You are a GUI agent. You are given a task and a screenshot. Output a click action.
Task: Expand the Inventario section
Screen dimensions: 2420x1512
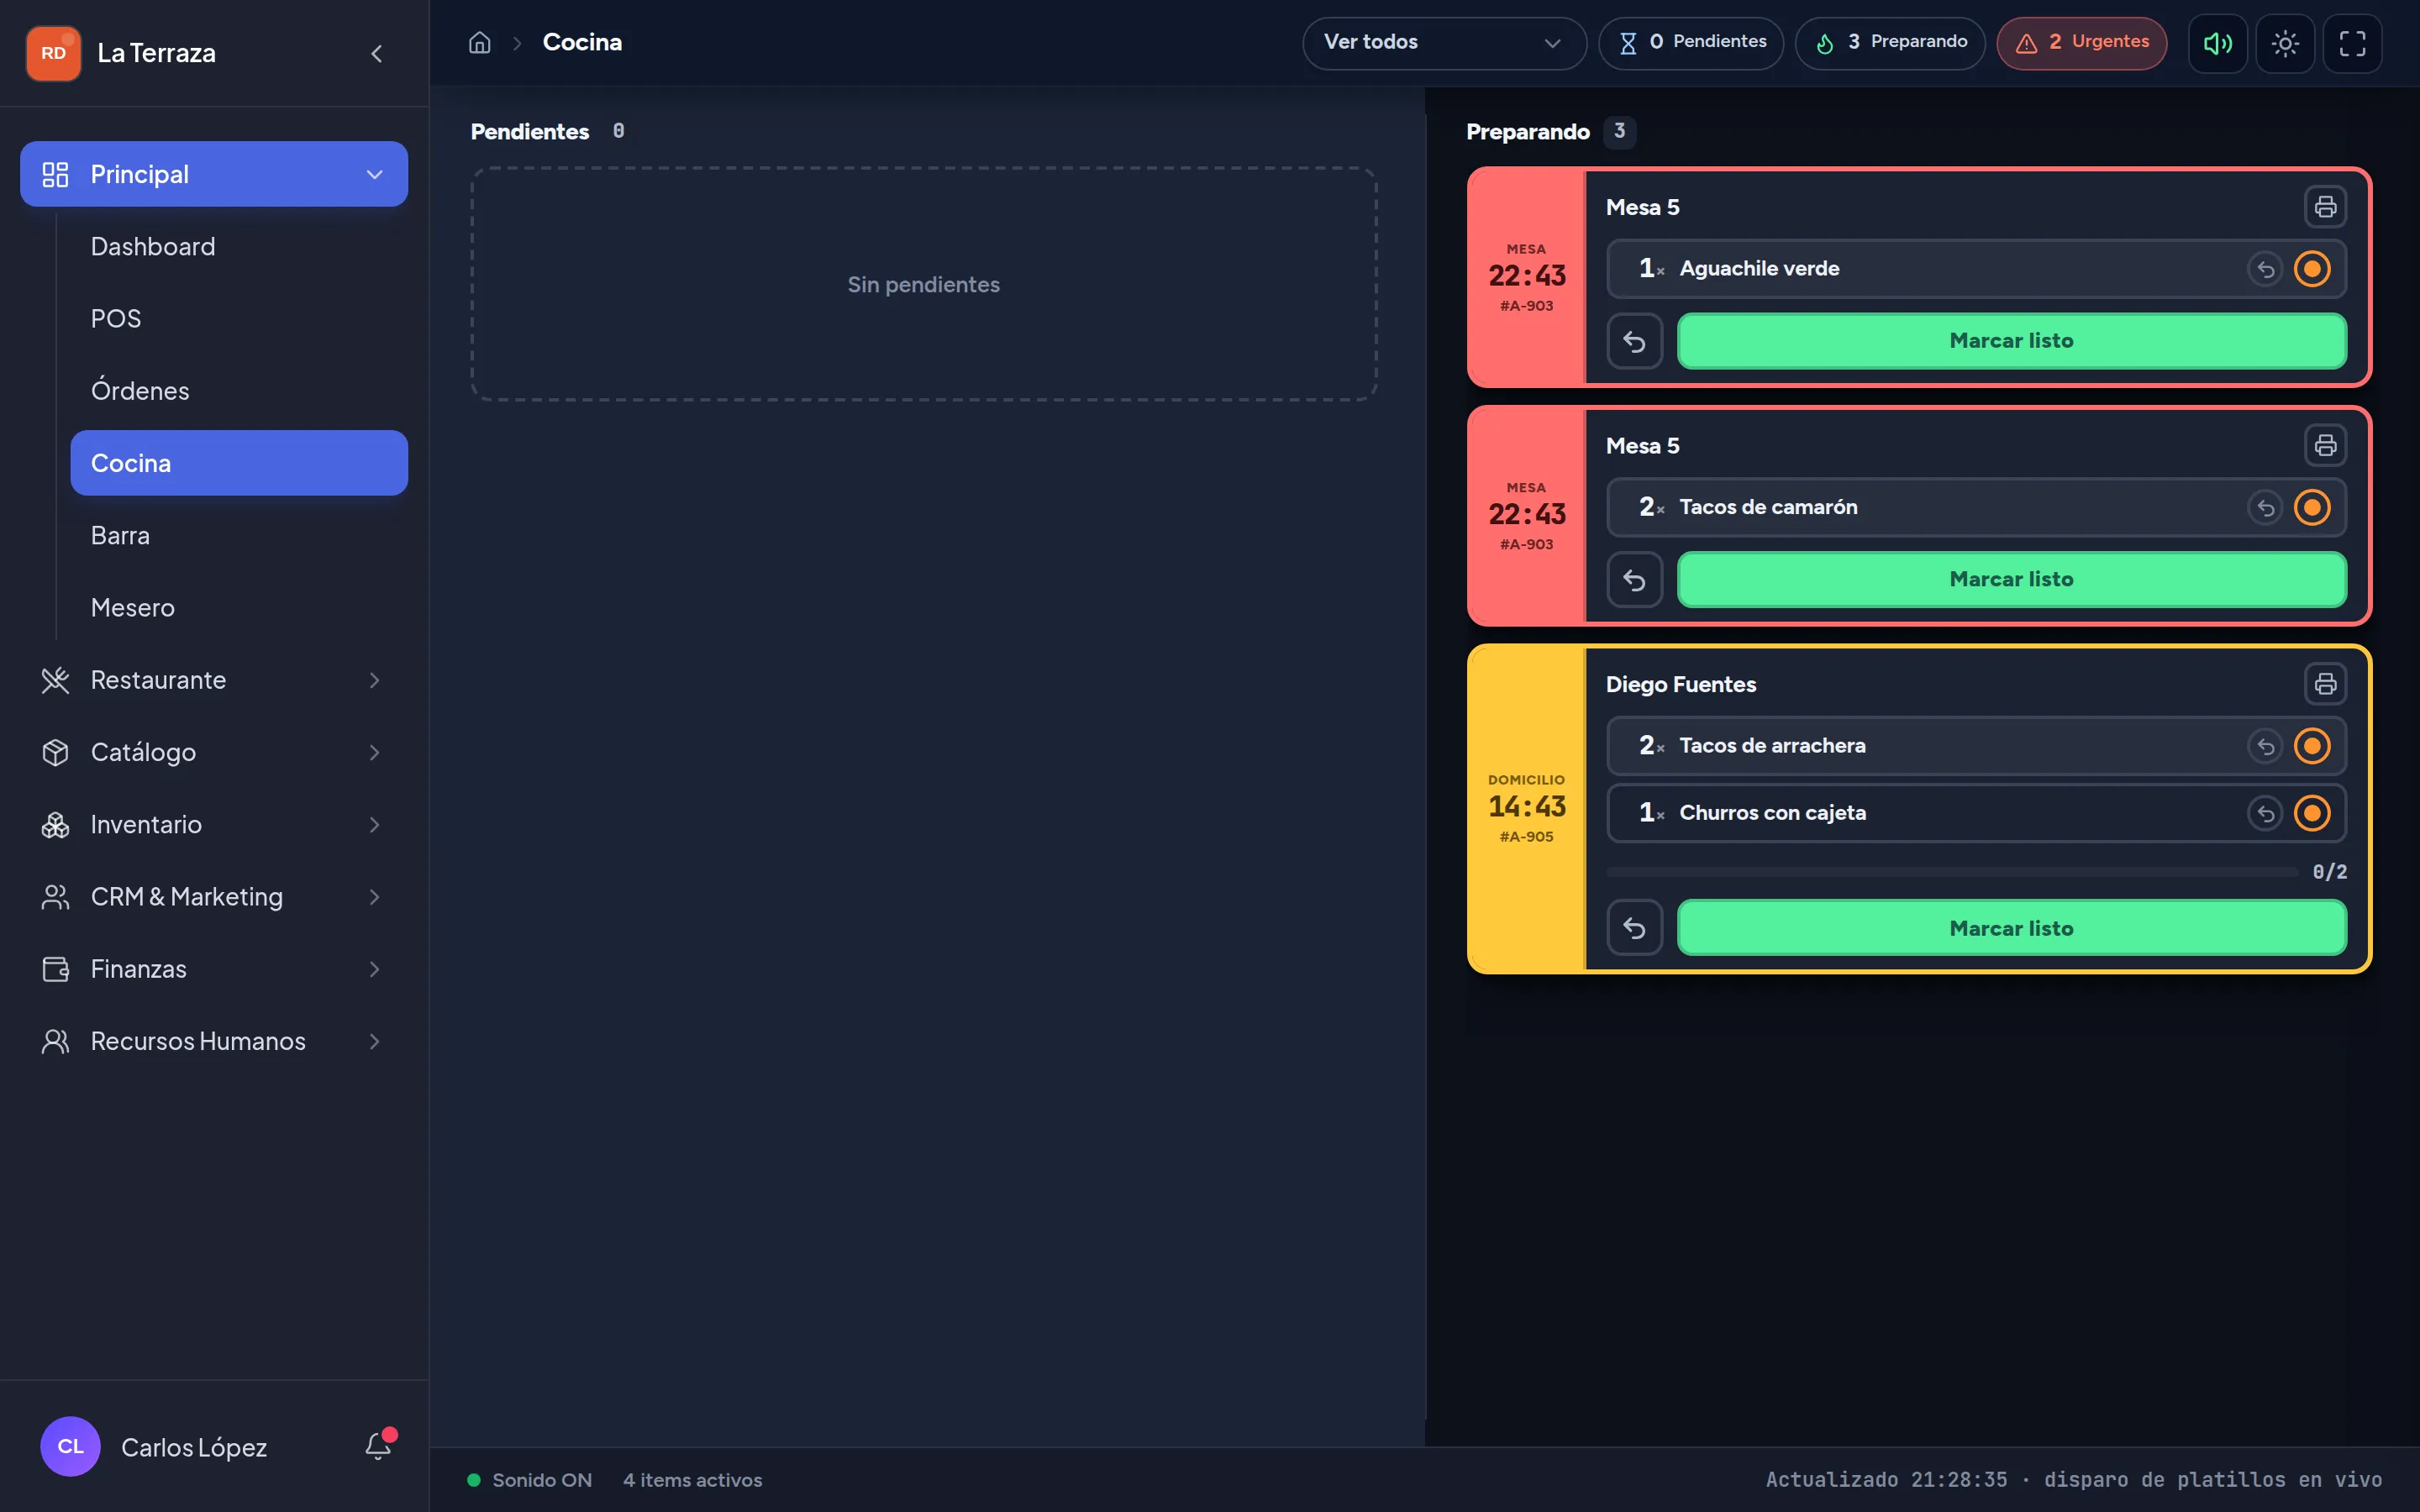214,825
